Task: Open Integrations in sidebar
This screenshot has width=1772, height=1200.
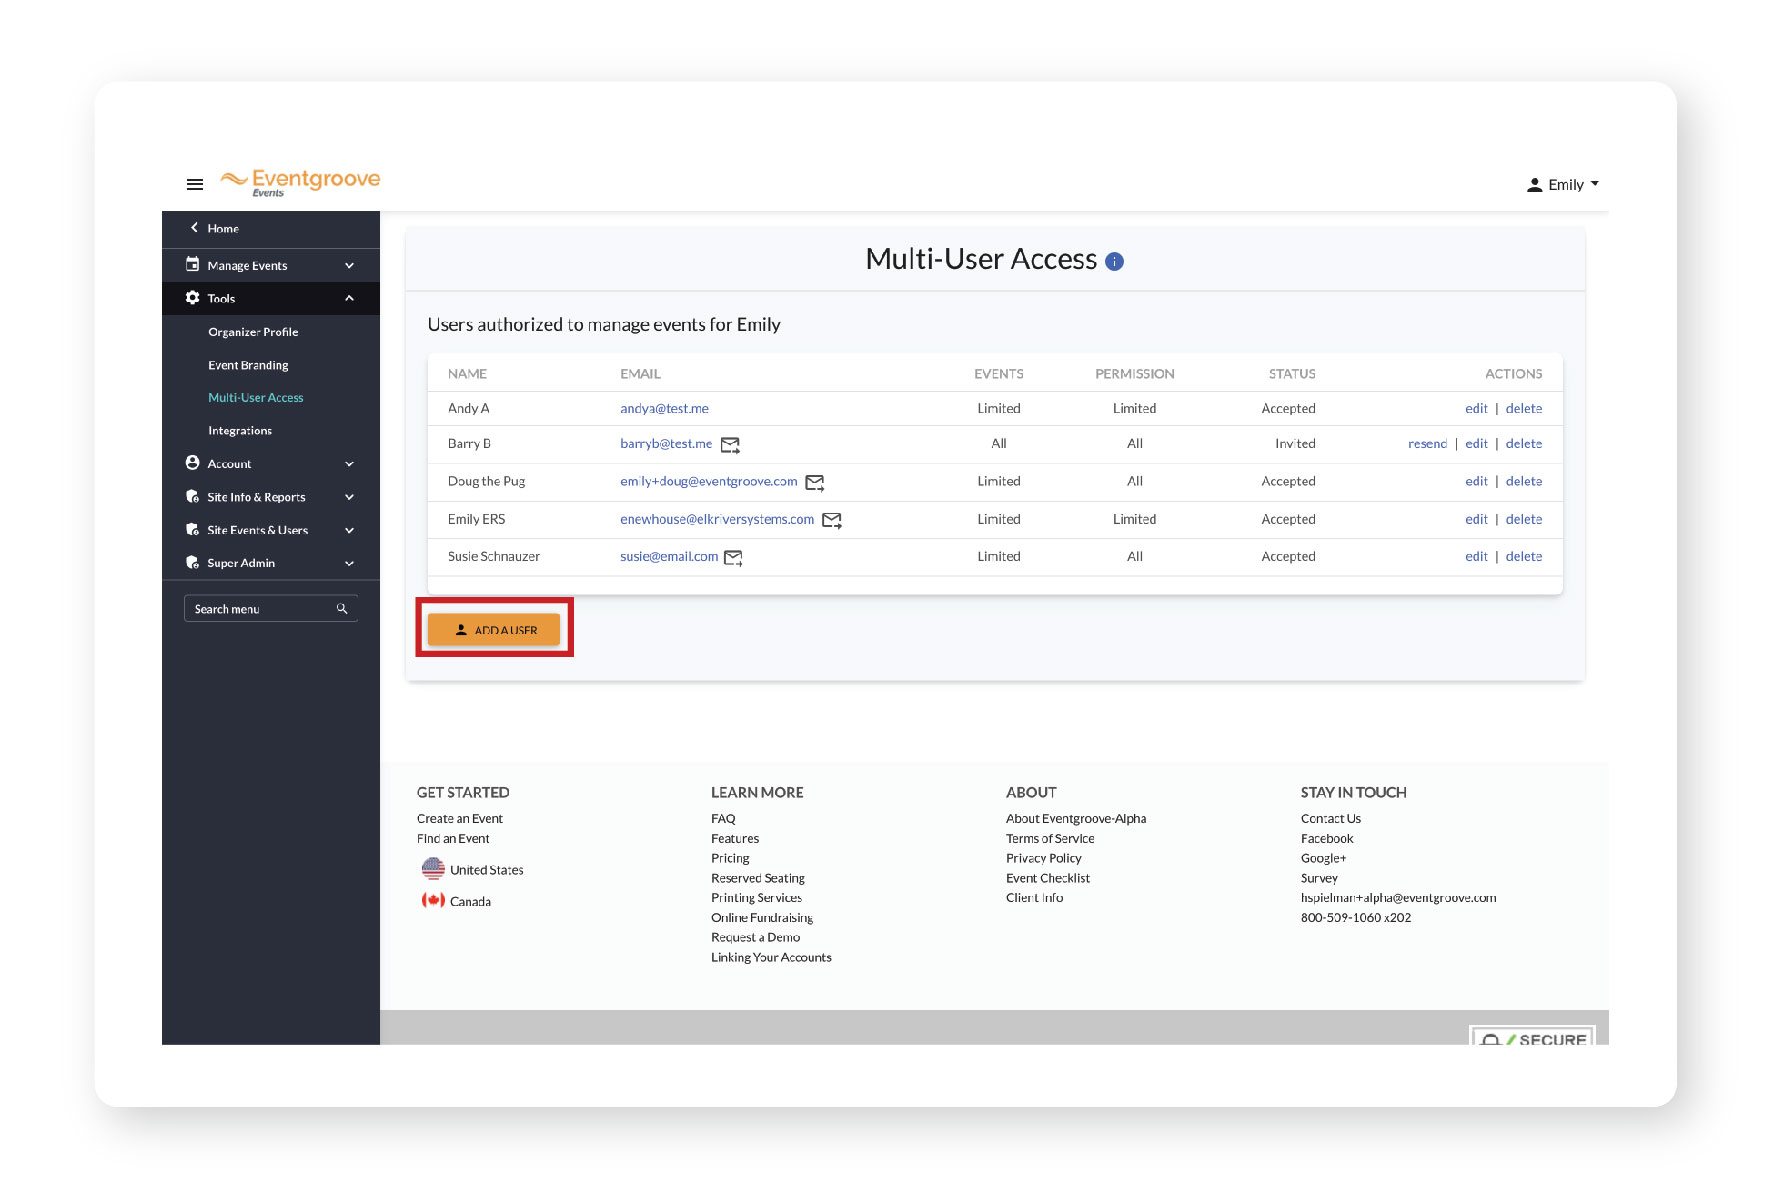Action: coord(240,431)
